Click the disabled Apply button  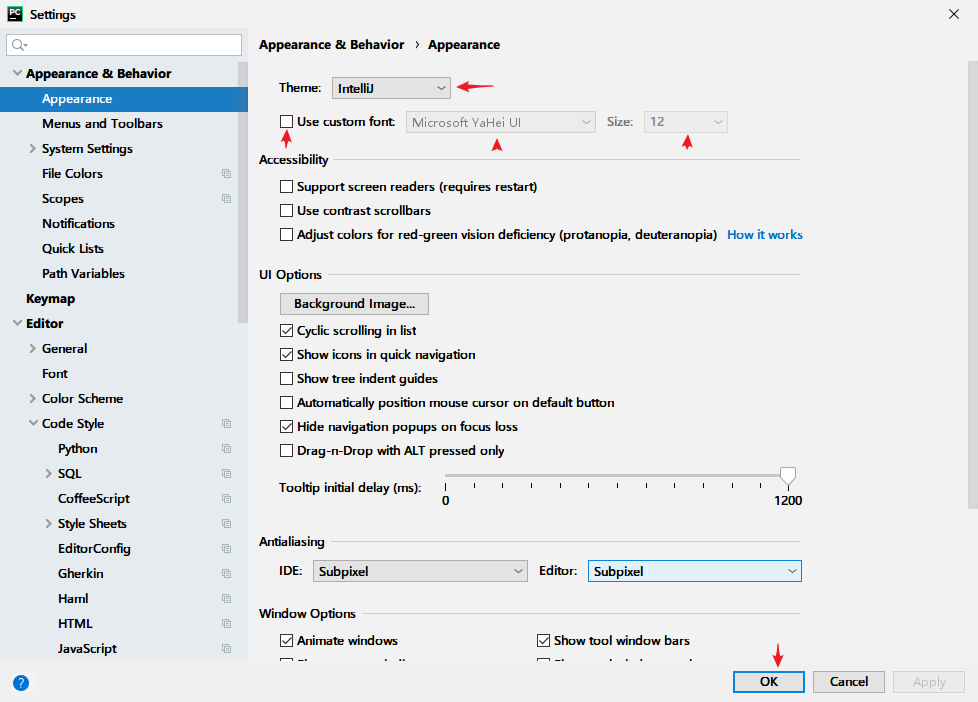(x=929, y=681)
